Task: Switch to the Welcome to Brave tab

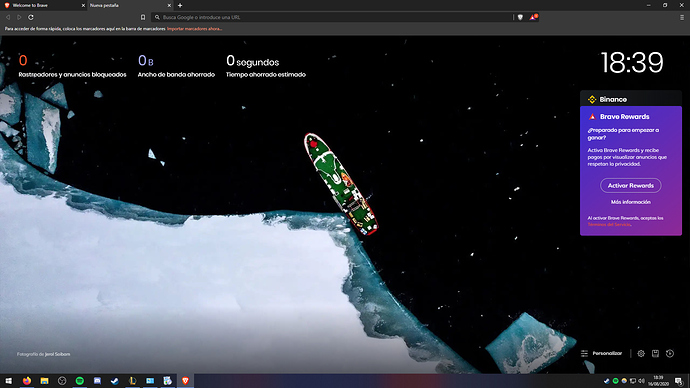Action: 43,5
